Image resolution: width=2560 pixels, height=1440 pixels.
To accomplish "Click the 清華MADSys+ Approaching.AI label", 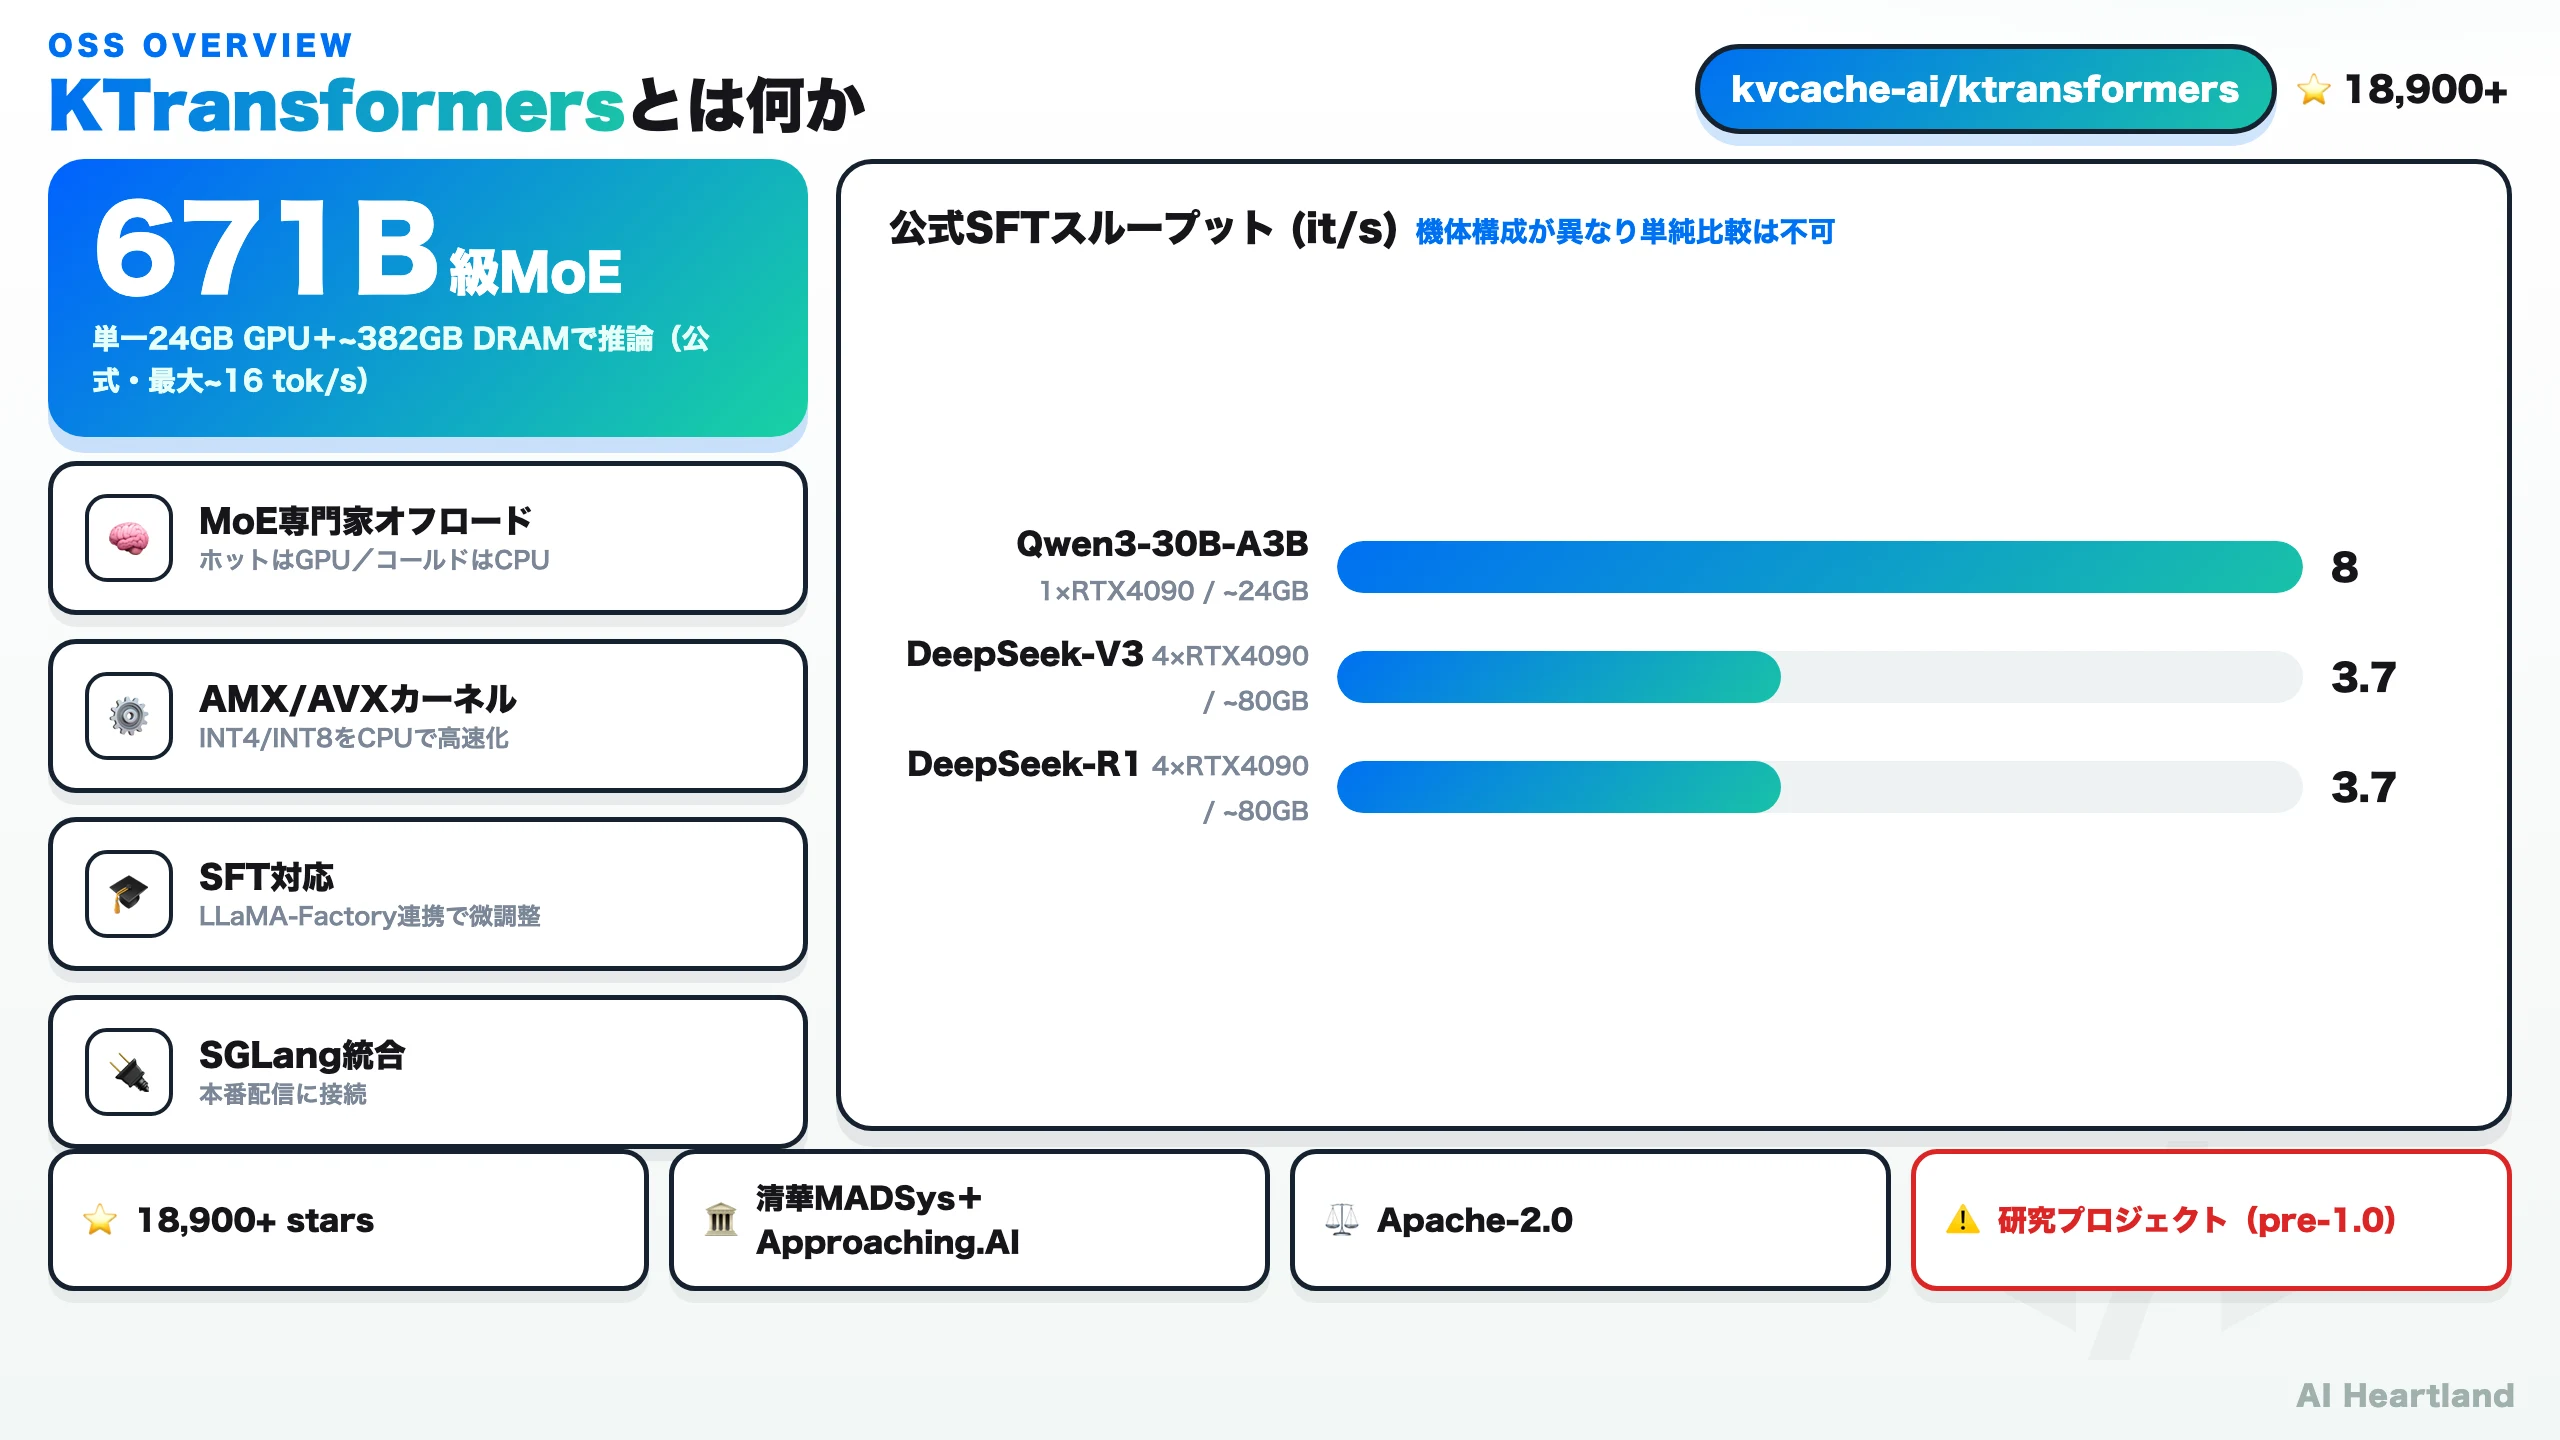I will pyautogui.click(x=888, y=1220).
